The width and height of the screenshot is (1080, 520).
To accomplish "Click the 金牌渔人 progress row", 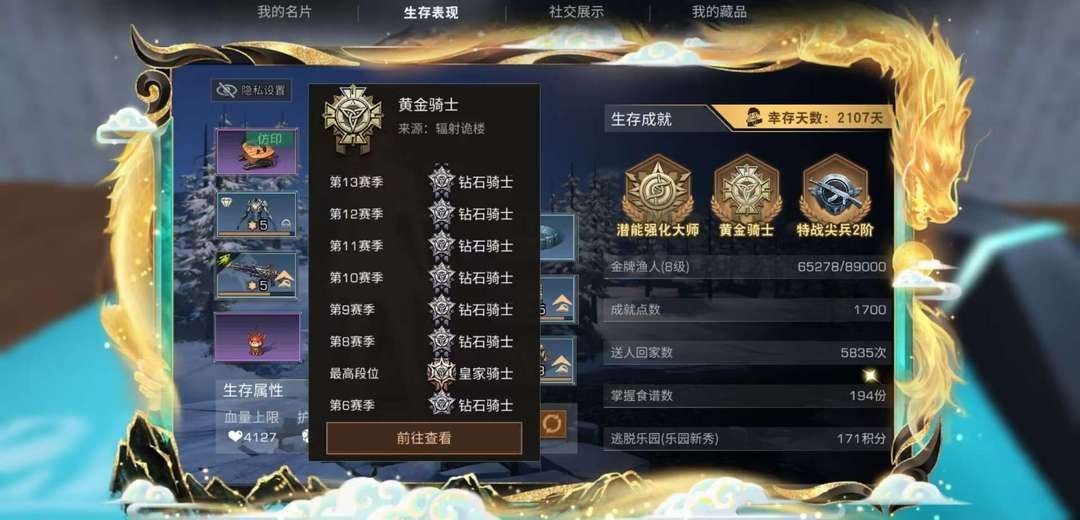I will coord(747,267).
